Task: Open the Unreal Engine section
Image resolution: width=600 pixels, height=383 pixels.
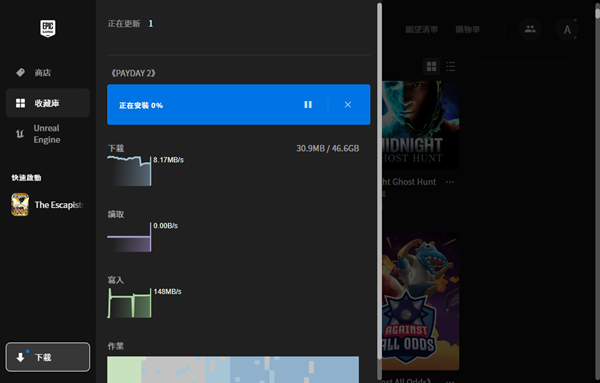Action: (47, 134)
